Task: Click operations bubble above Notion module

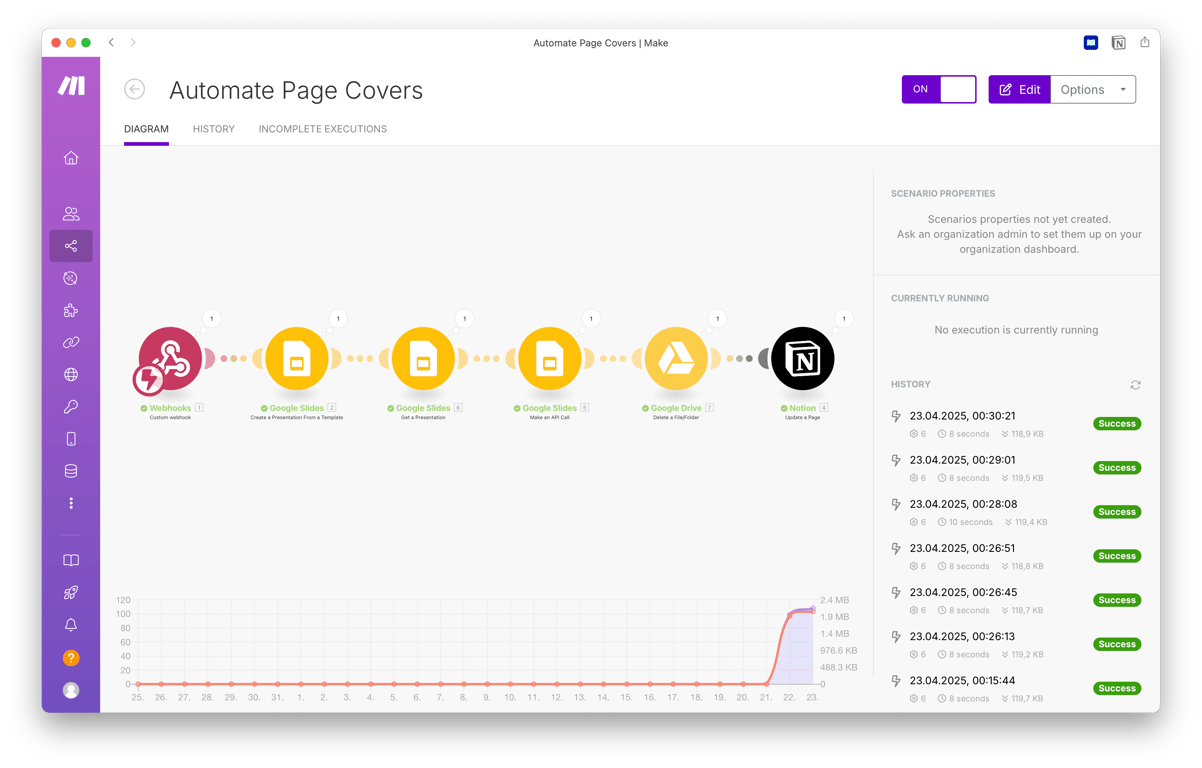Action: (x=844, y=319)
